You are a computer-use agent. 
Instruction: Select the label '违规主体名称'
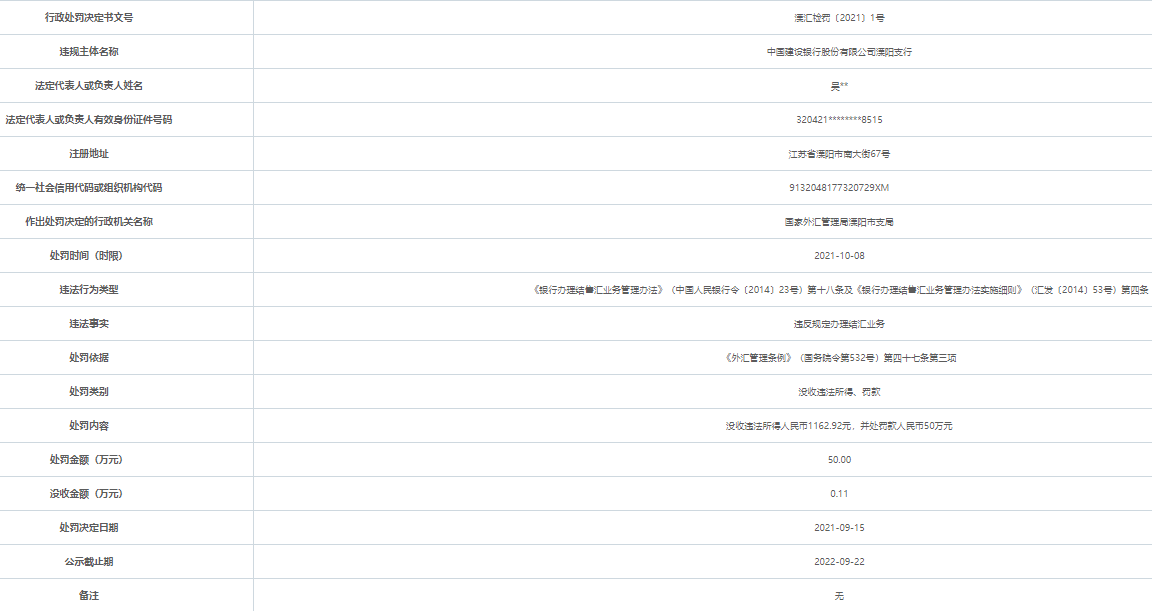(x=89, y=51)
